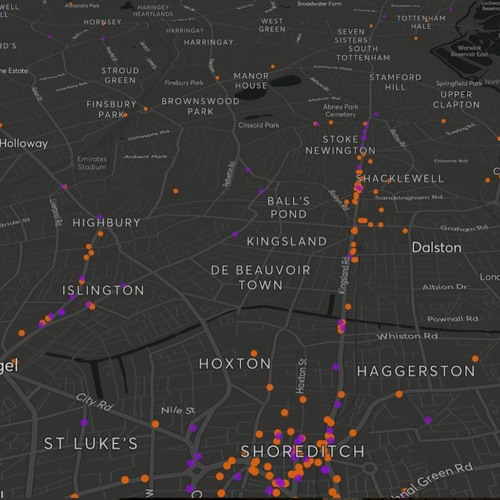Image resolution: width=500 pixels, height=500 pixels.
Task: Select the Clissold Park label
Action: pyautogui.click(x=259, y=125)
